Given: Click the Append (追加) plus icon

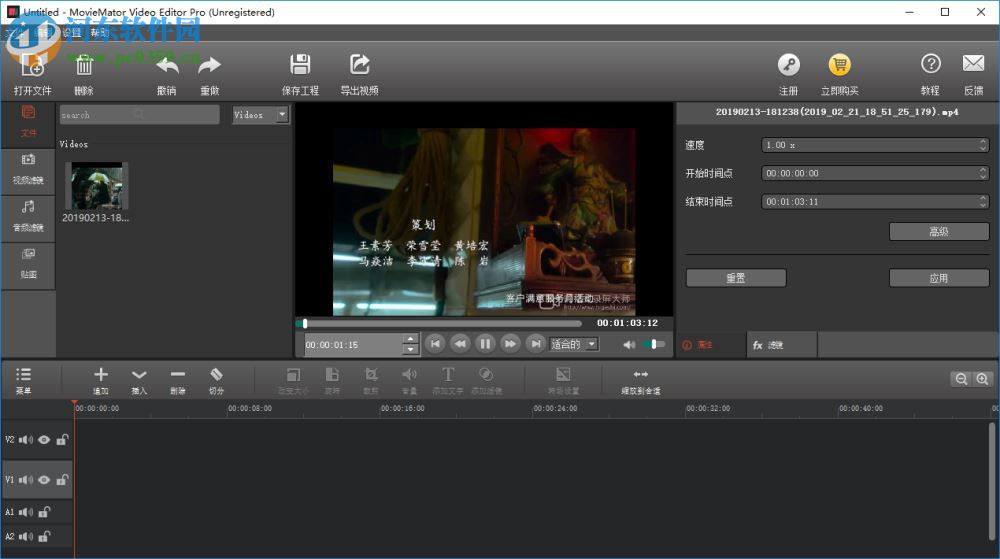Looking at the screenshot, I should click(101, 375).
